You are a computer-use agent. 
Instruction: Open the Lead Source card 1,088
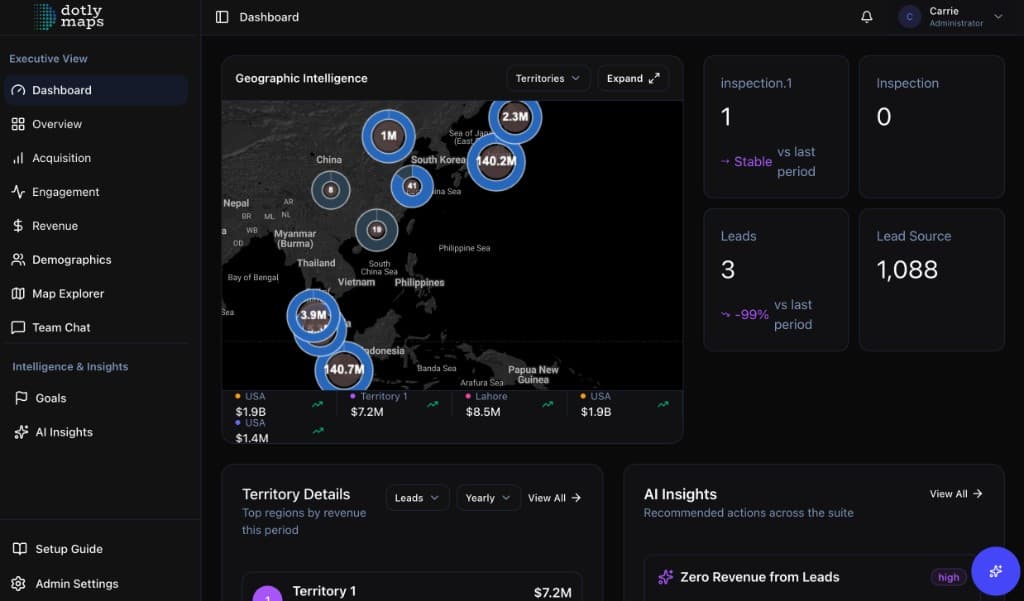tap(931, 280)
